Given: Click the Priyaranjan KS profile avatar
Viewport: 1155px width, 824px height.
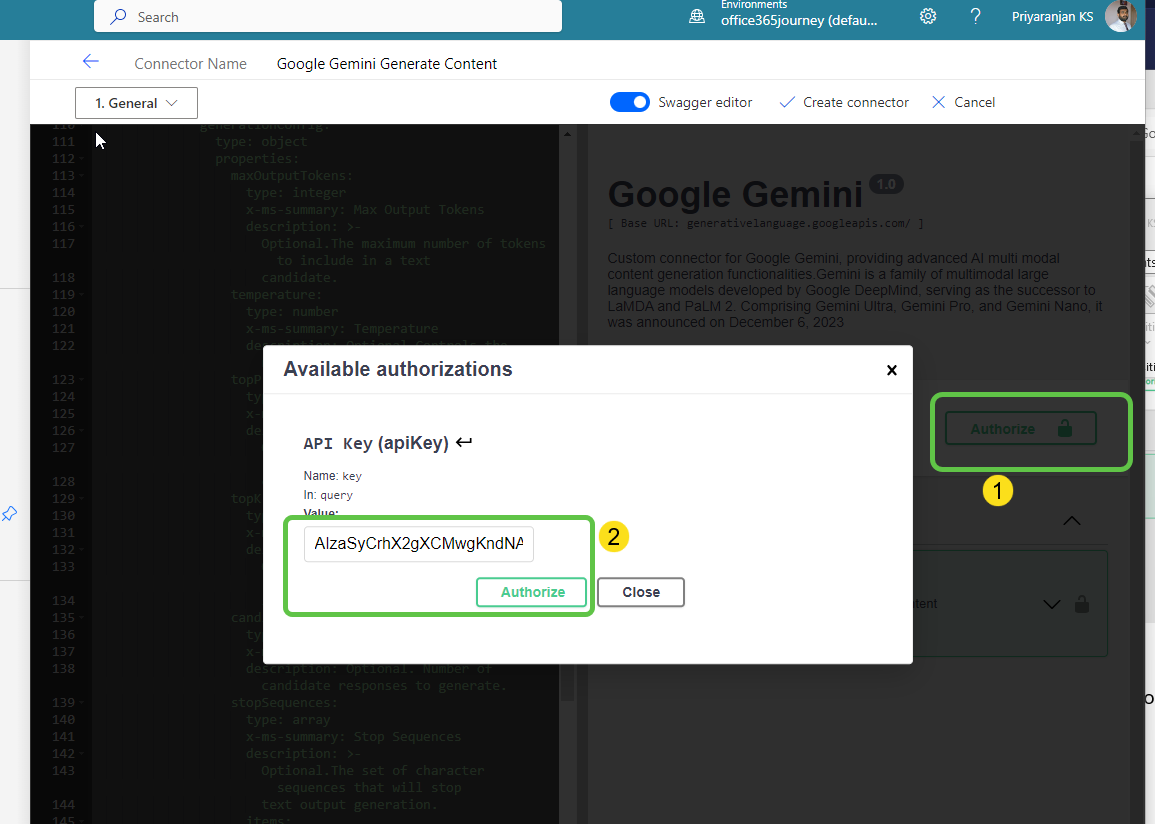Looking at the screenshot, I should click(x=1121, y=16).
